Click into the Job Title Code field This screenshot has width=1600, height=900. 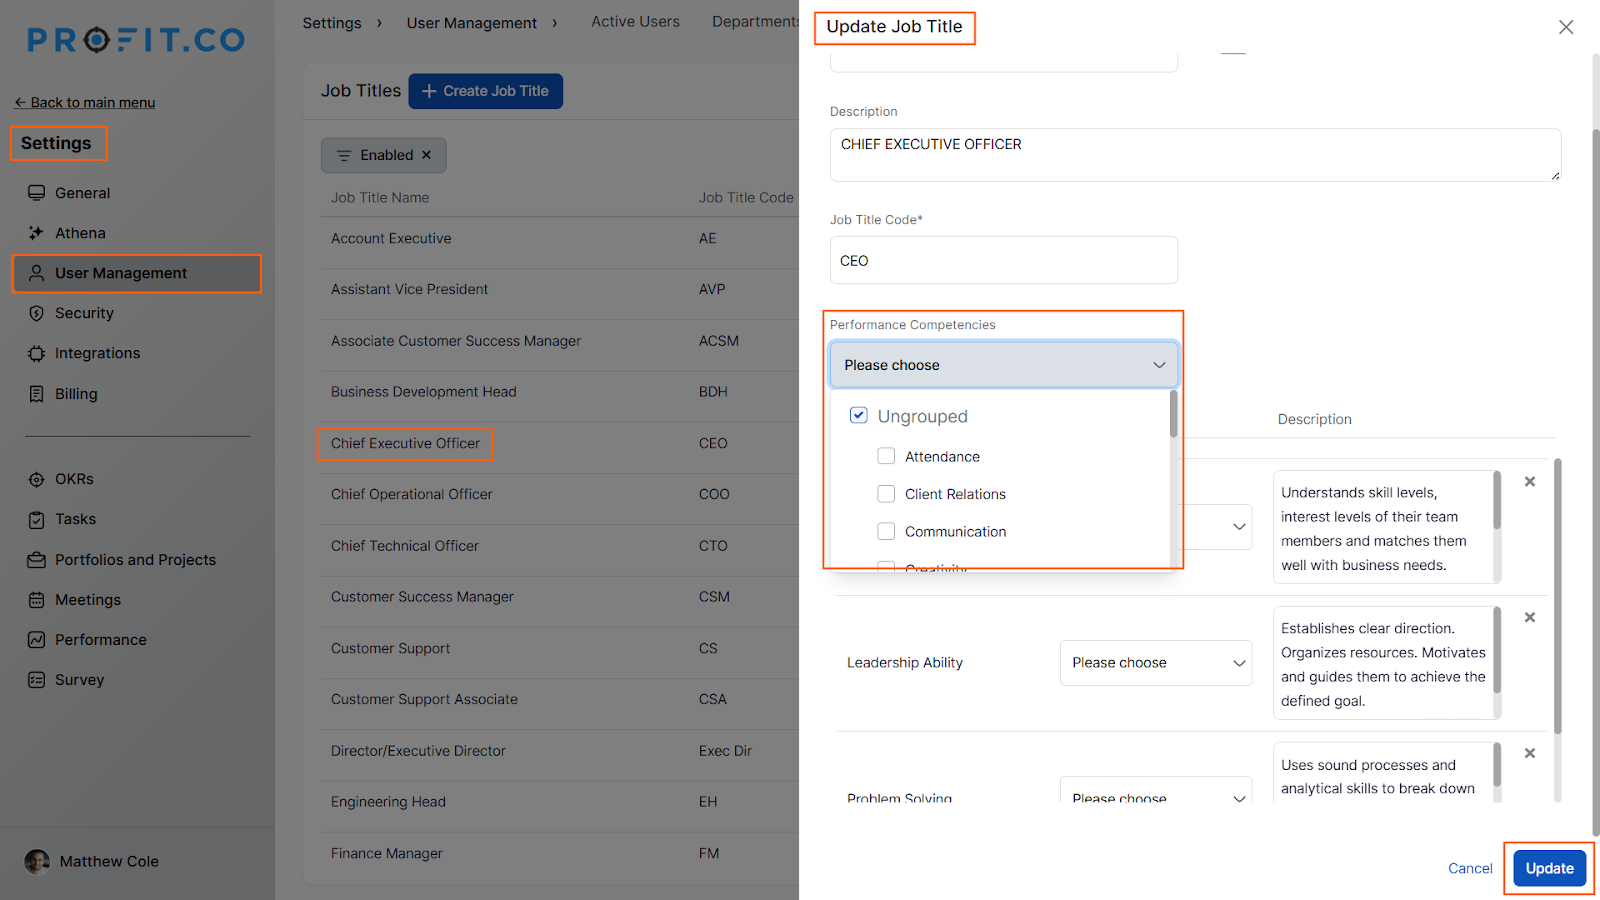coord(1003,260)
